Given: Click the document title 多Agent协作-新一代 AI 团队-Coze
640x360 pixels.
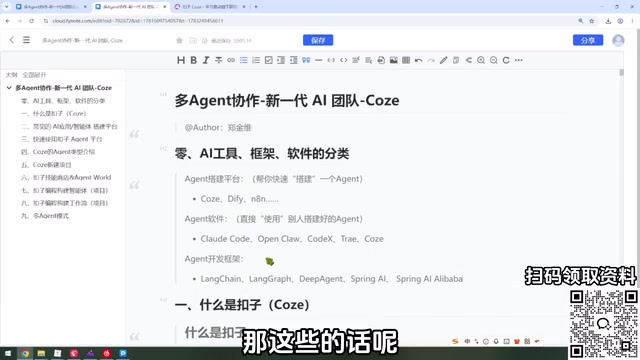Looking at the screenshot, I should [x=287, y=100].
